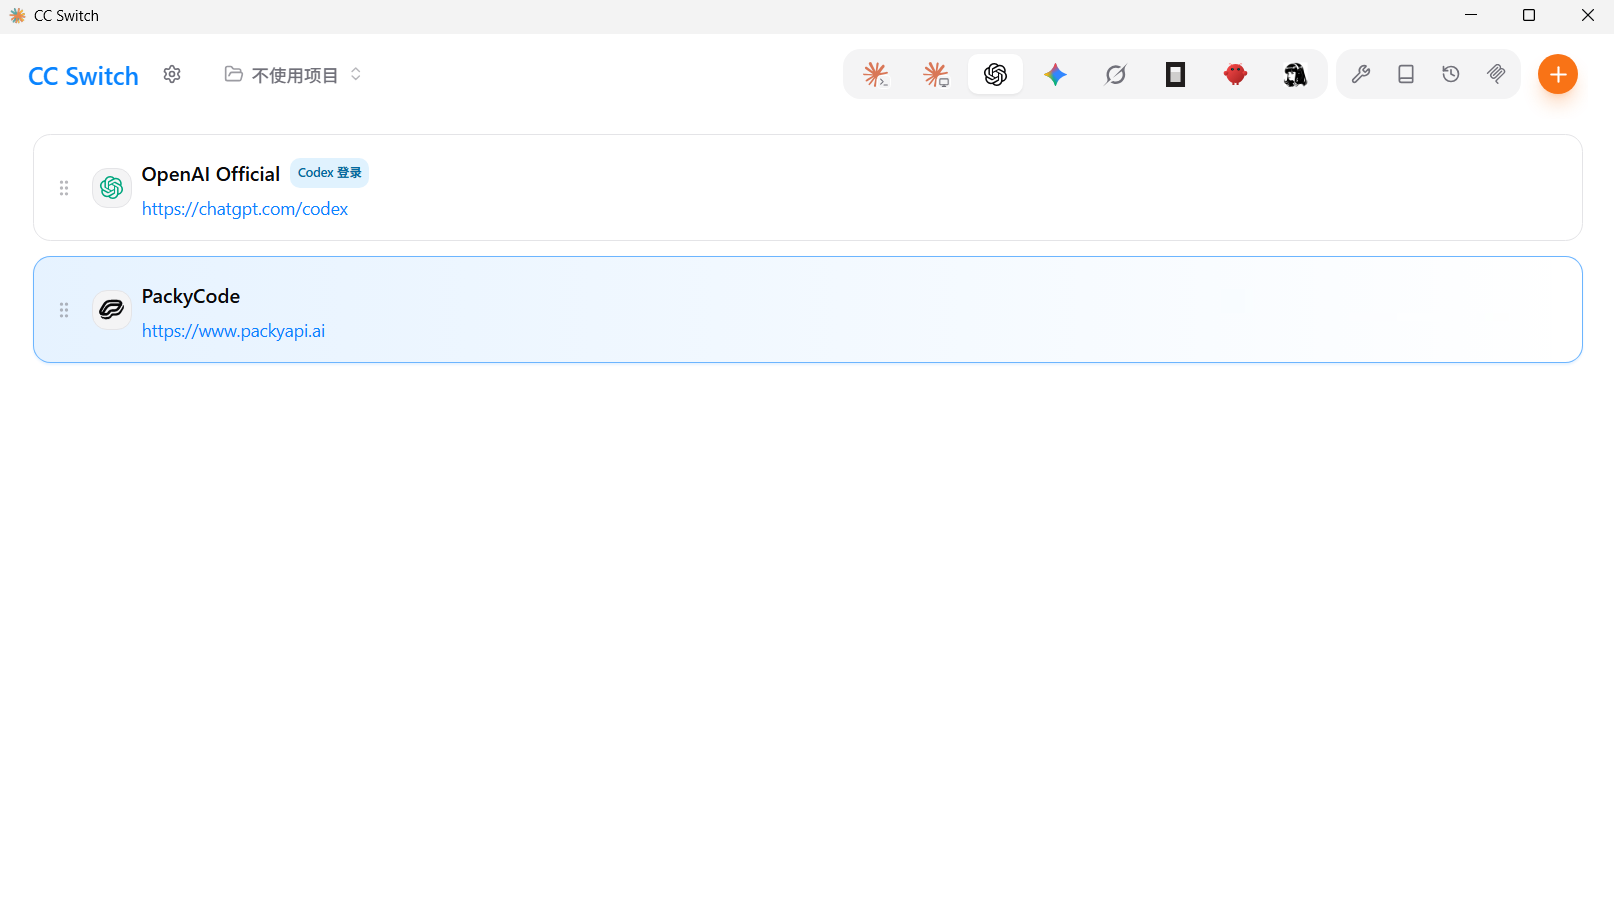Minimize the CC Switch window
The image size is (1614, 924).
(x=1471, y=15)
